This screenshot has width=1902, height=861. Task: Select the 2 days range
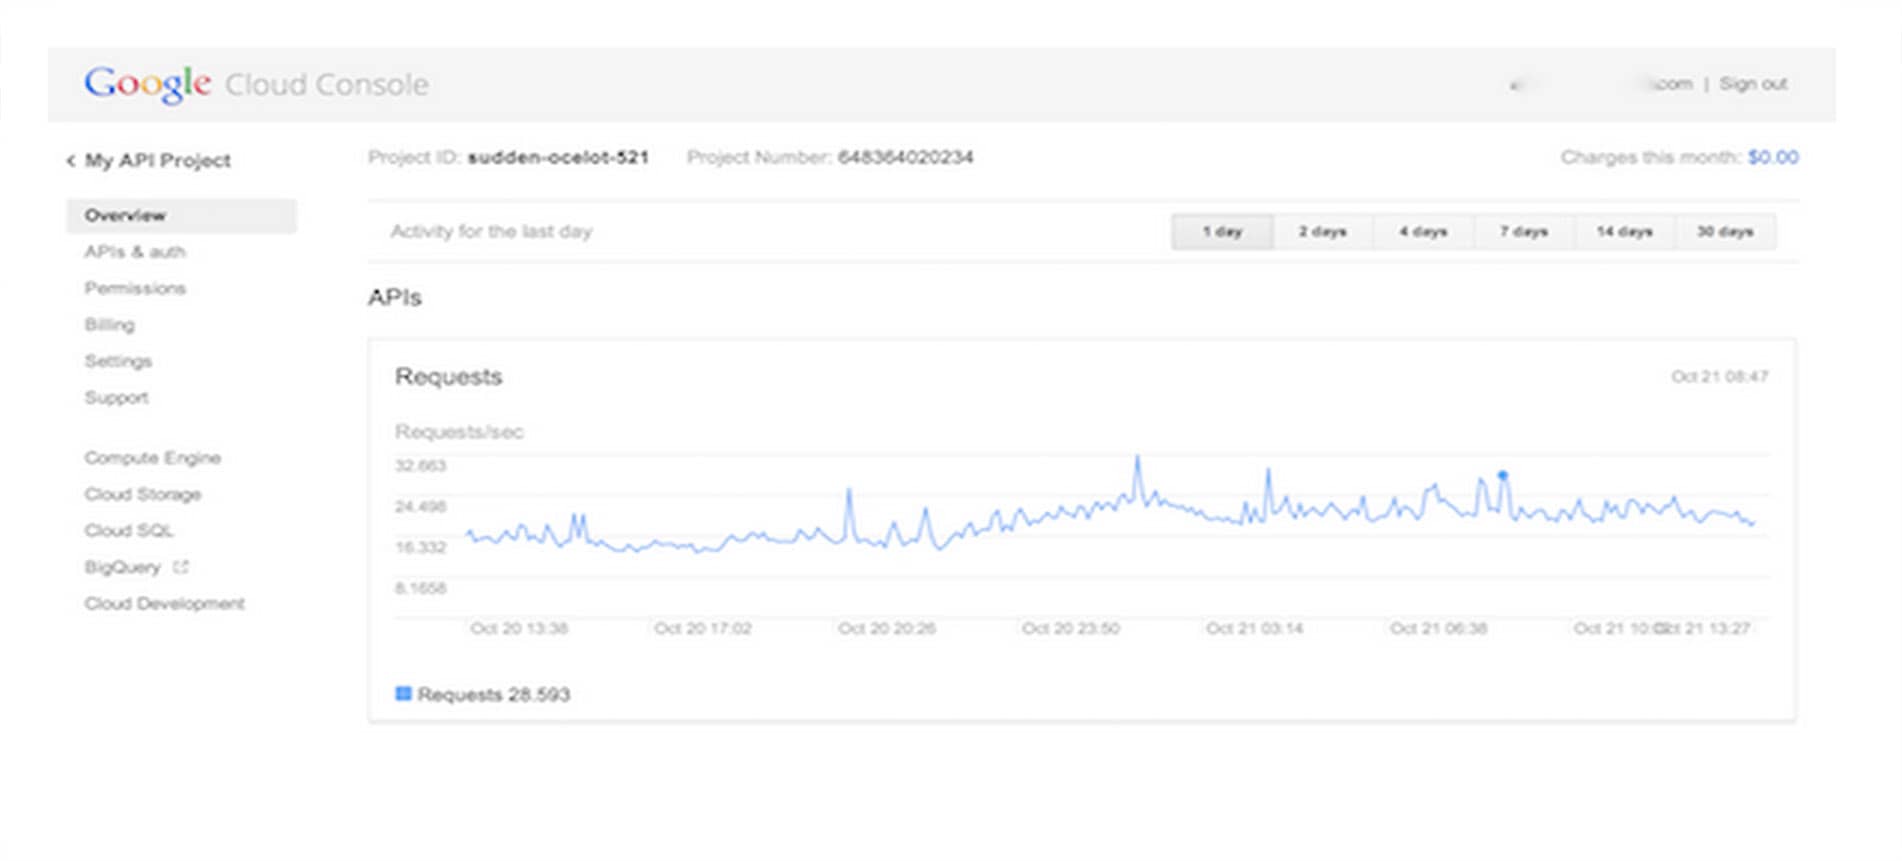1323,231
